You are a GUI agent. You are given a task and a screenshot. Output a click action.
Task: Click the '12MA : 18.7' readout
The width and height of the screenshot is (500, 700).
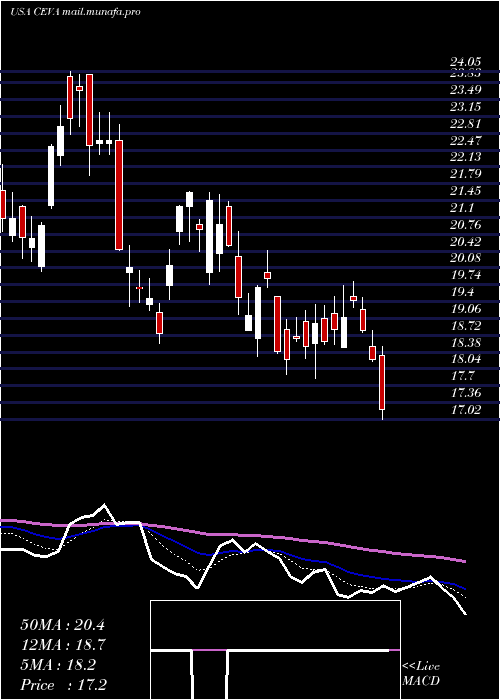62,645
